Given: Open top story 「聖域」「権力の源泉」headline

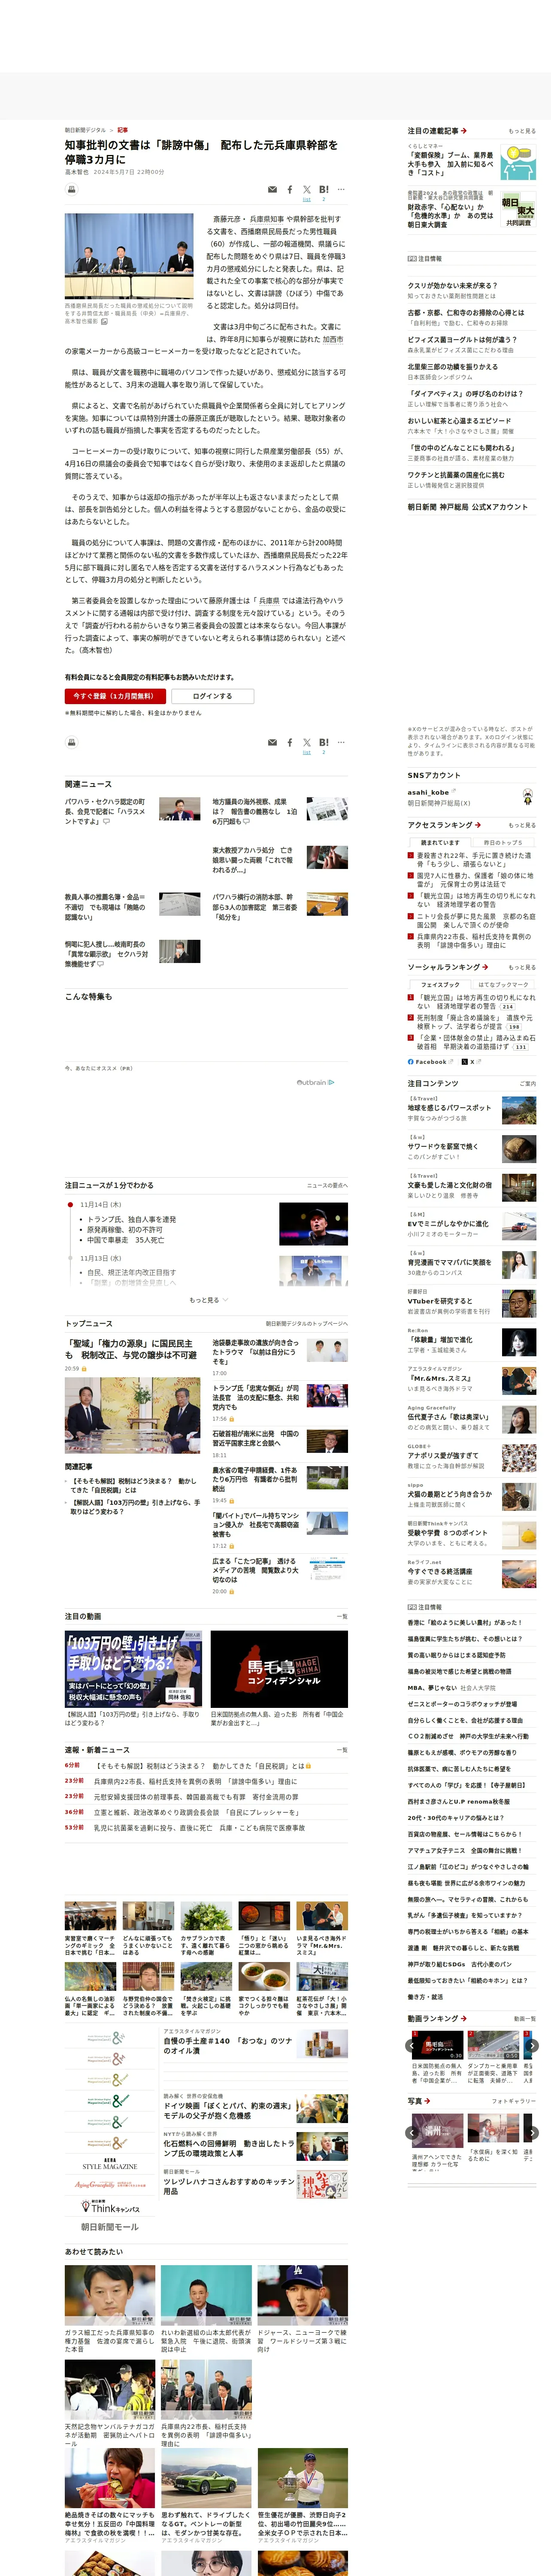Looking at the screenshot, I should tap(131, 1349).
